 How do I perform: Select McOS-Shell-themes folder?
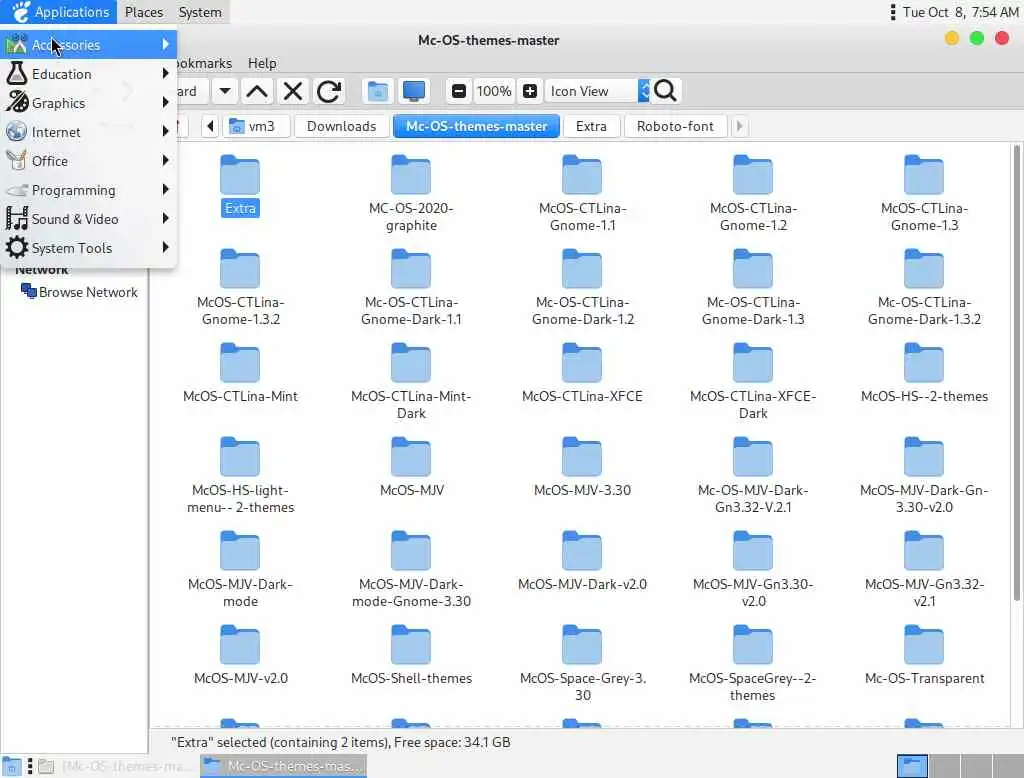tap(411, 645)
